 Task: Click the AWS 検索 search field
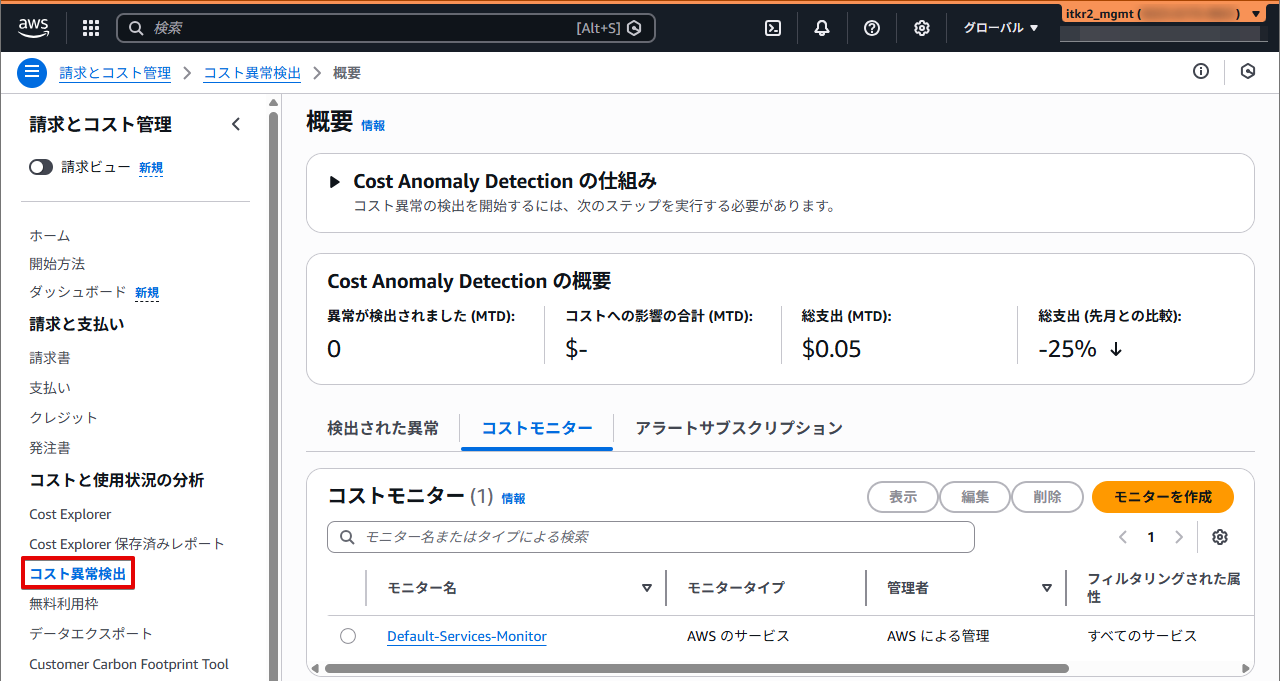point(386,28)
